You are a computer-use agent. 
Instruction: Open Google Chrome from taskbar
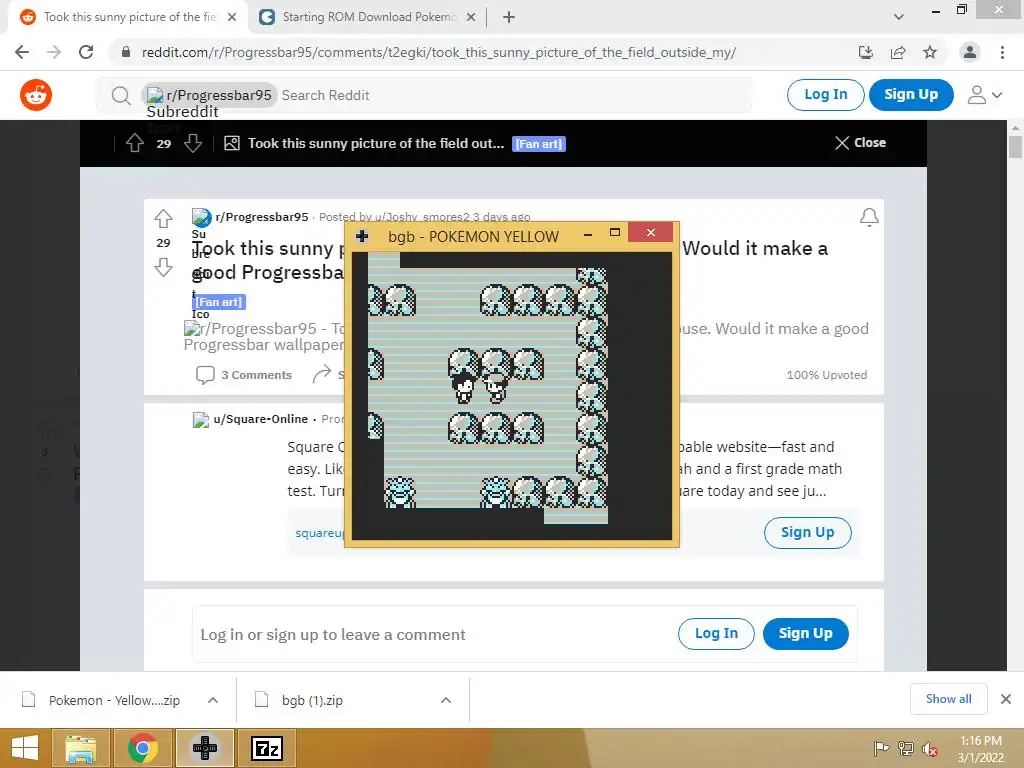click(x=142, y=748)
